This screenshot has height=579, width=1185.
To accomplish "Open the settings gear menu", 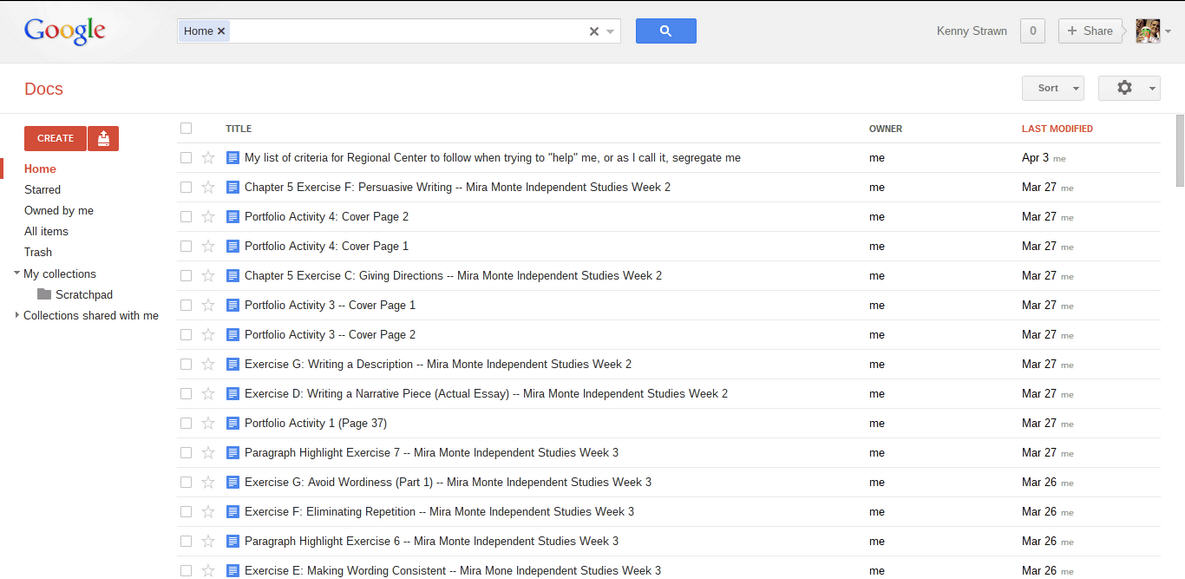I will (x=1128, y=88).
